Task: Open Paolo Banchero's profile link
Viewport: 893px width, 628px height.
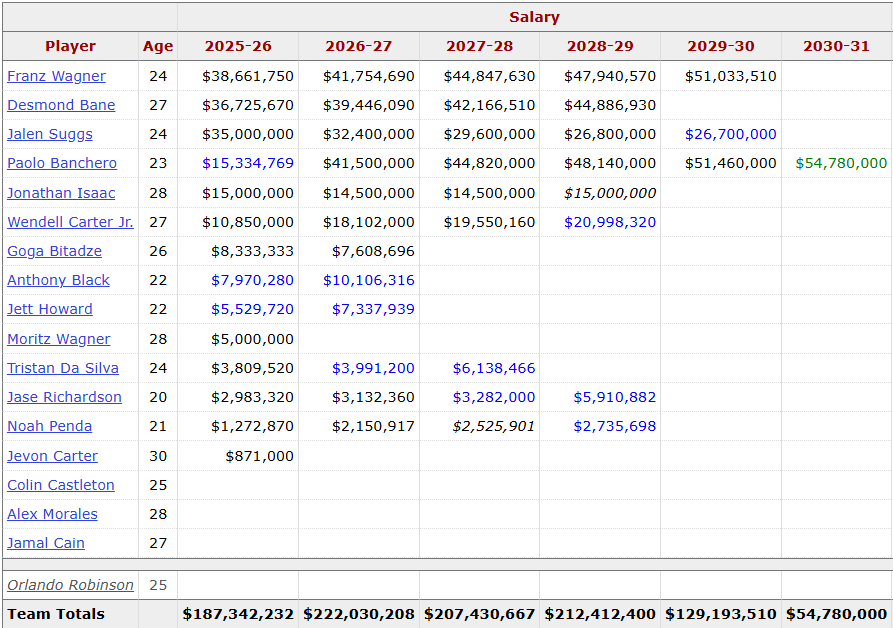Action: coord(62,163)
